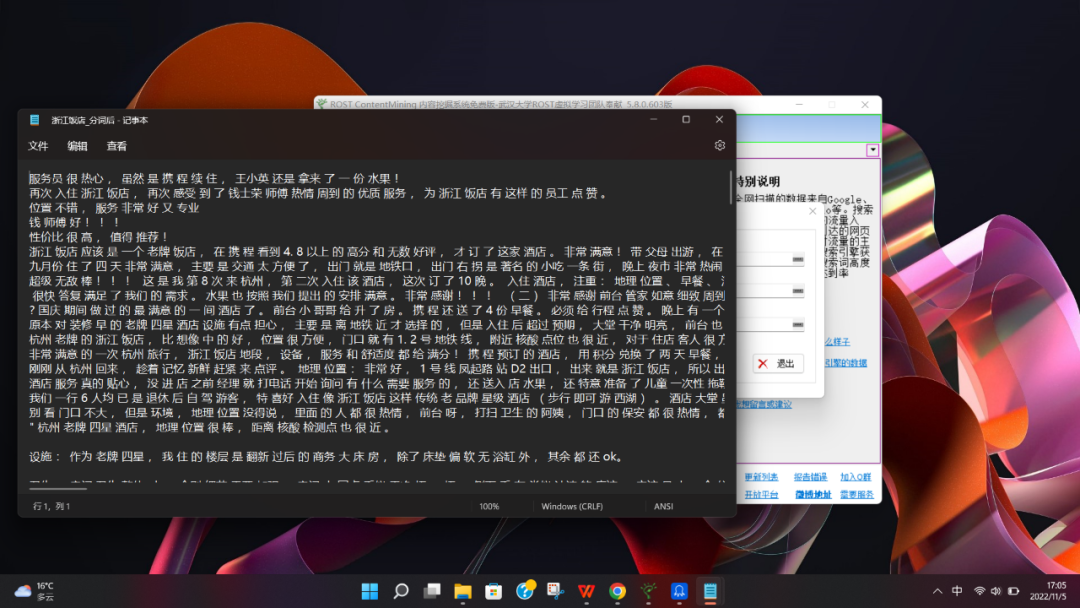This screenshot has width=1080, height=608.
Task: Click the line 钱 师傅 好！！！
Action: tap(75, 222)
